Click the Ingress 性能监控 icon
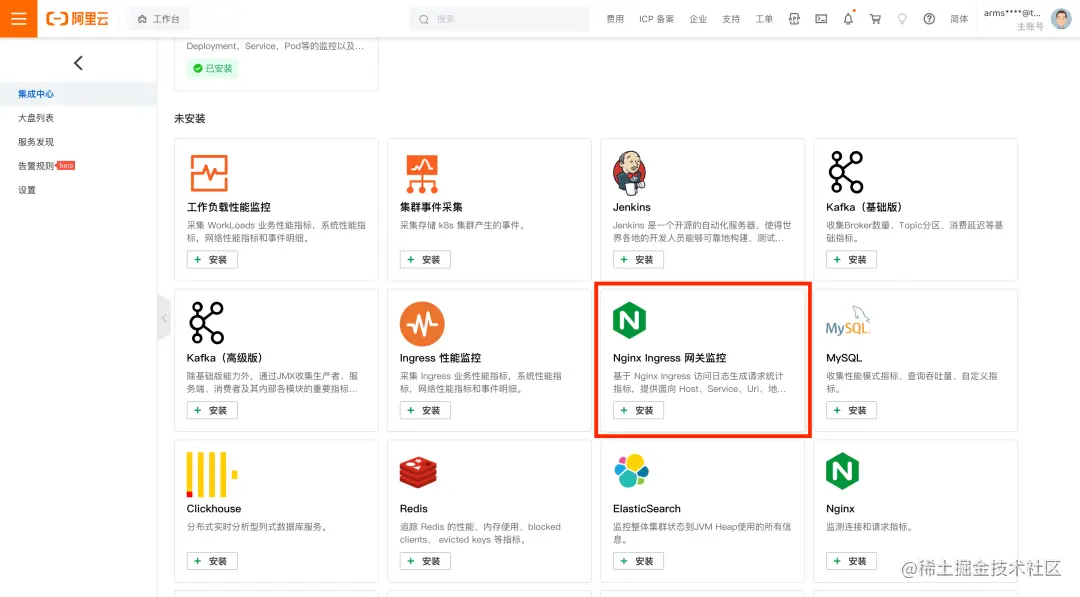This screenshot has width=1080, height=597. pos(422,324)
